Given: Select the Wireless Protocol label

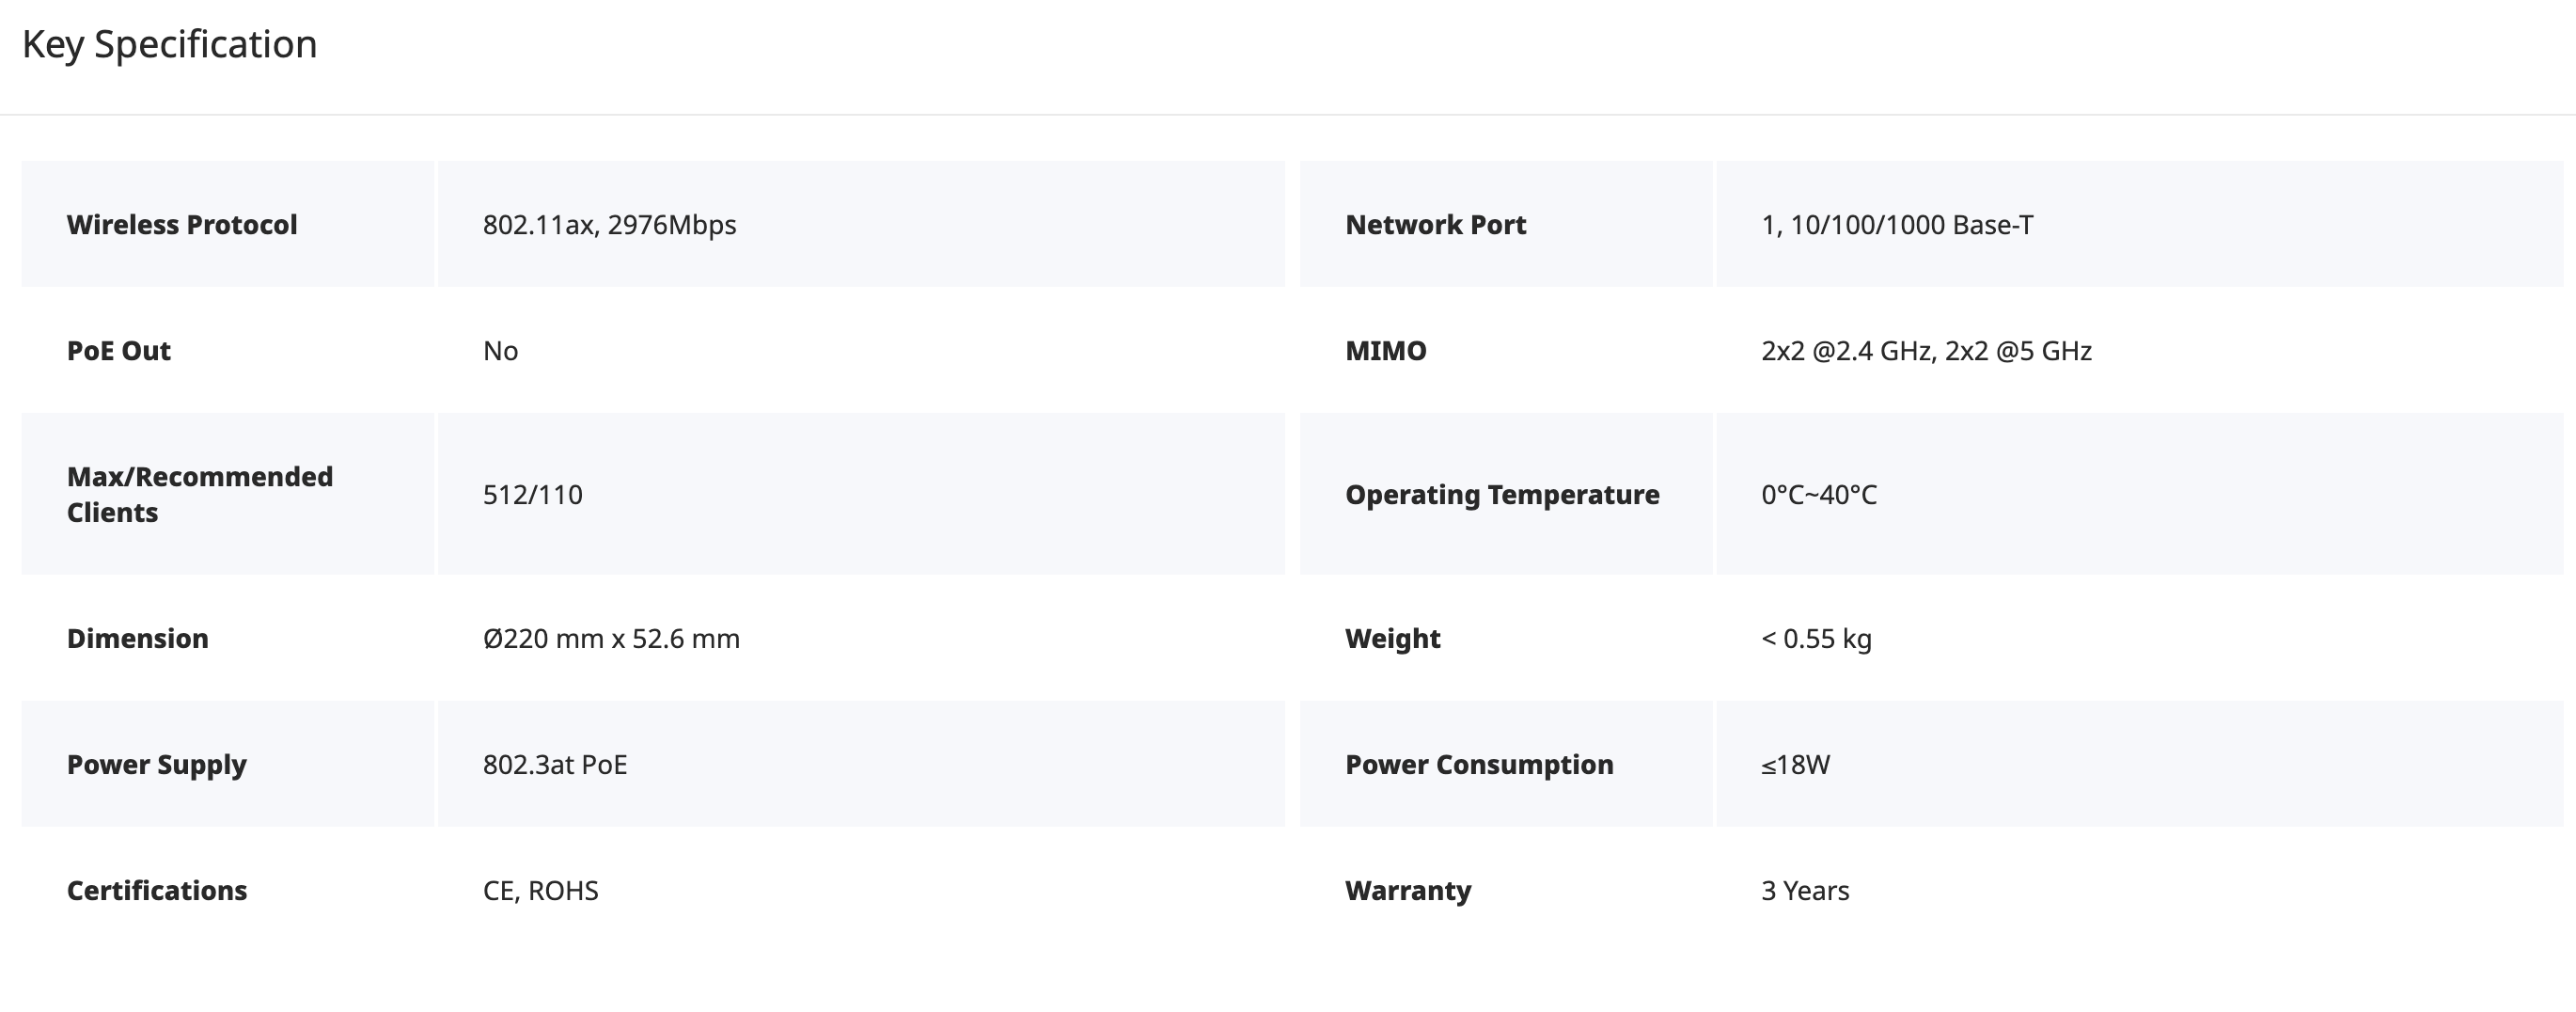Looking at the screenshot, I should click(x=182, y=224).
